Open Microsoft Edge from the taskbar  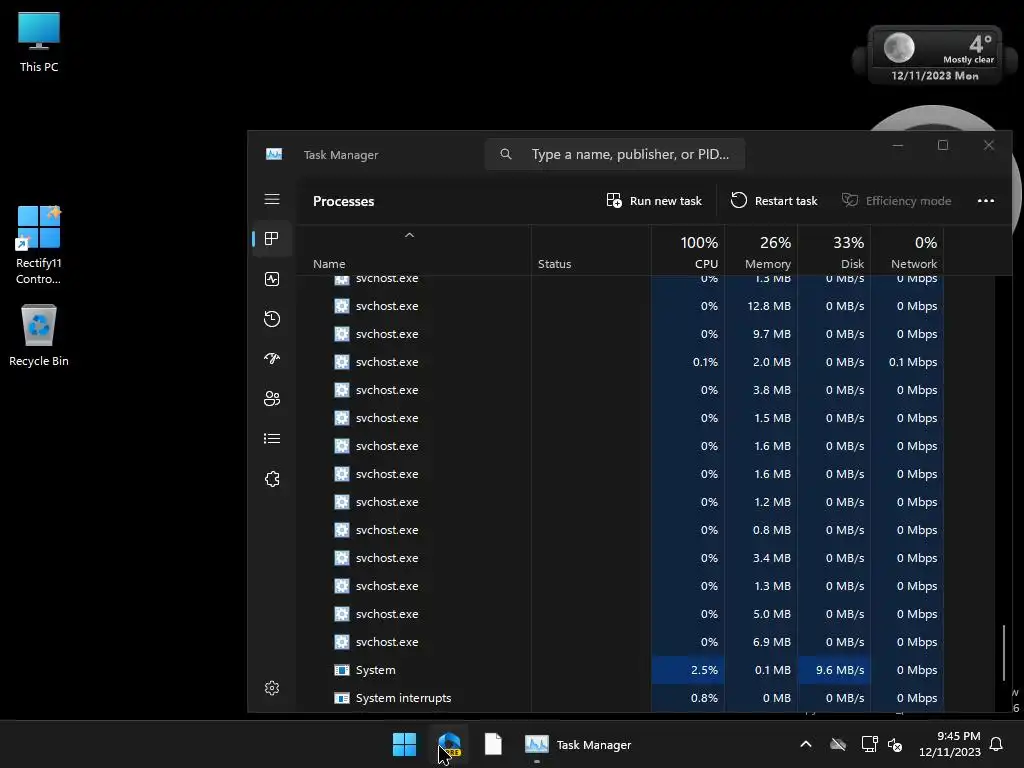pos(449,744)
